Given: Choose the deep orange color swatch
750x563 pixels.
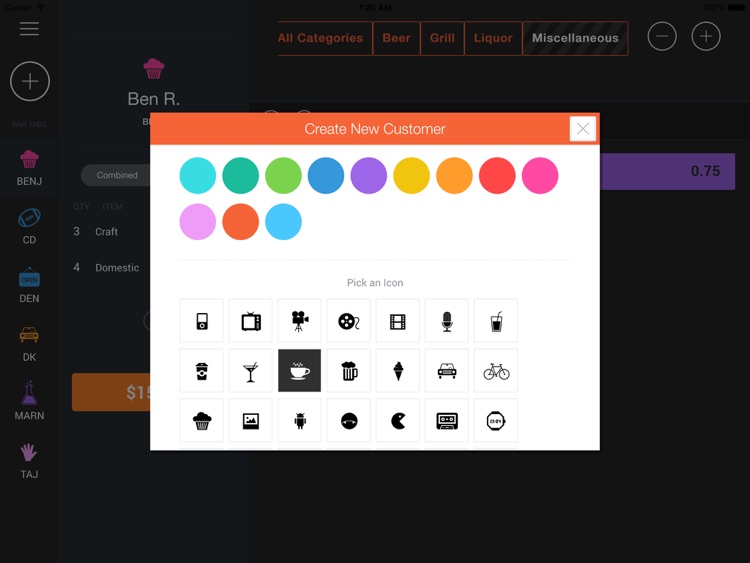Looking at the screenshot, I should (241, 221).
